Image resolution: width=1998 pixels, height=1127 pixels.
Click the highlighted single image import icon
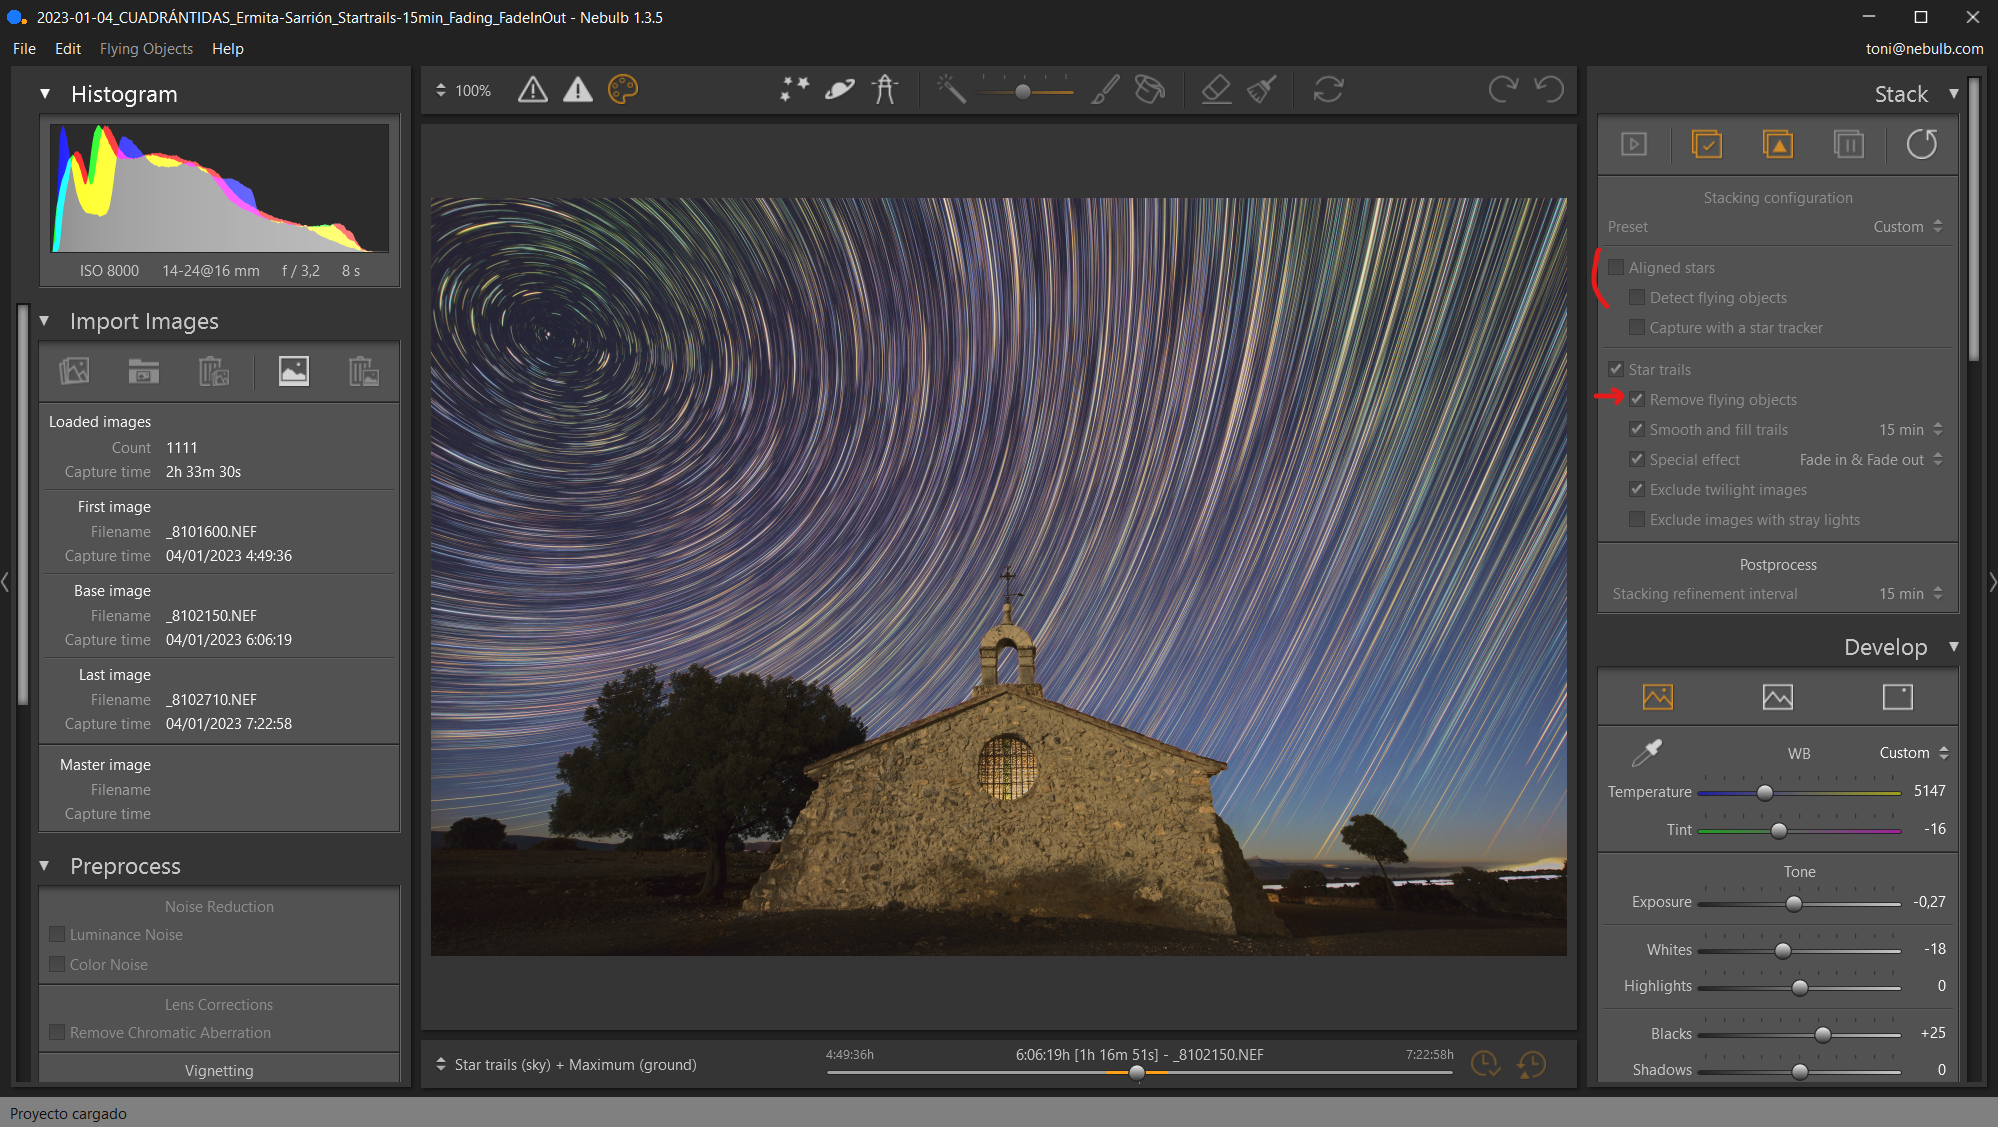click(293, 371)
